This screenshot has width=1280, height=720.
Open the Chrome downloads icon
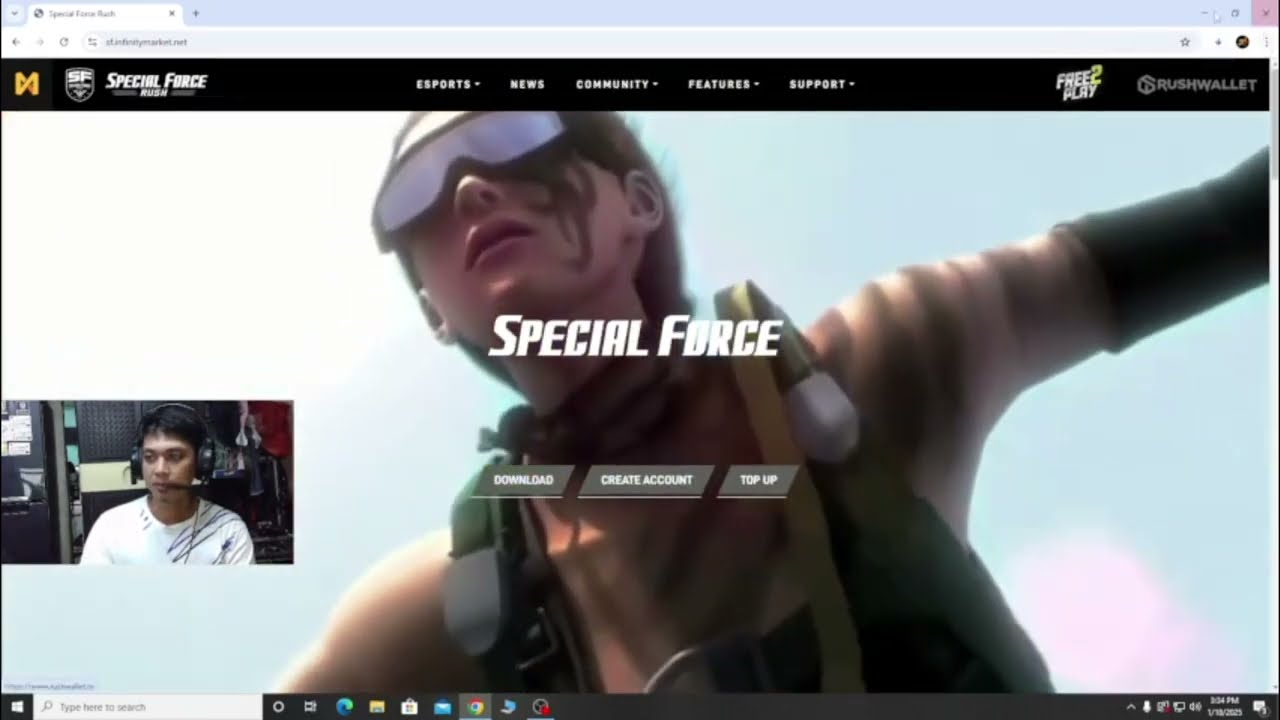pyautogui.click(x=1218, y=42)
